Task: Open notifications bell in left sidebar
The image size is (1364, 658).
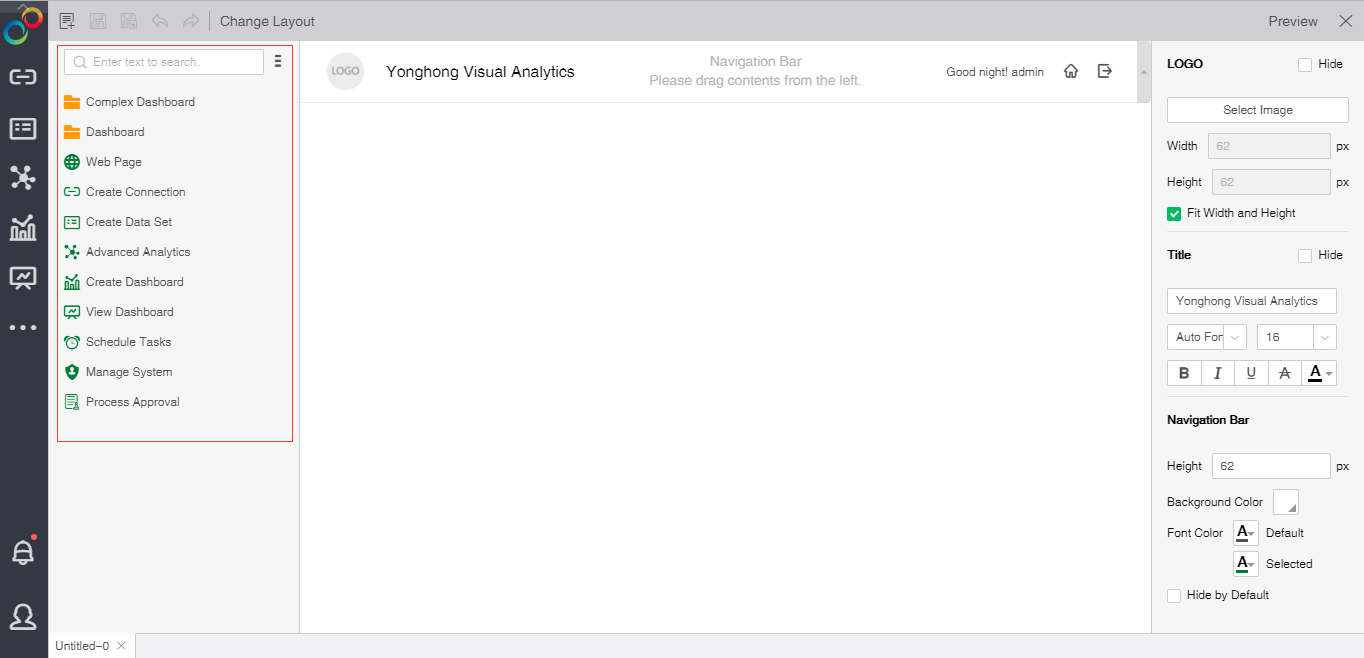Action: tap(23, 552)
